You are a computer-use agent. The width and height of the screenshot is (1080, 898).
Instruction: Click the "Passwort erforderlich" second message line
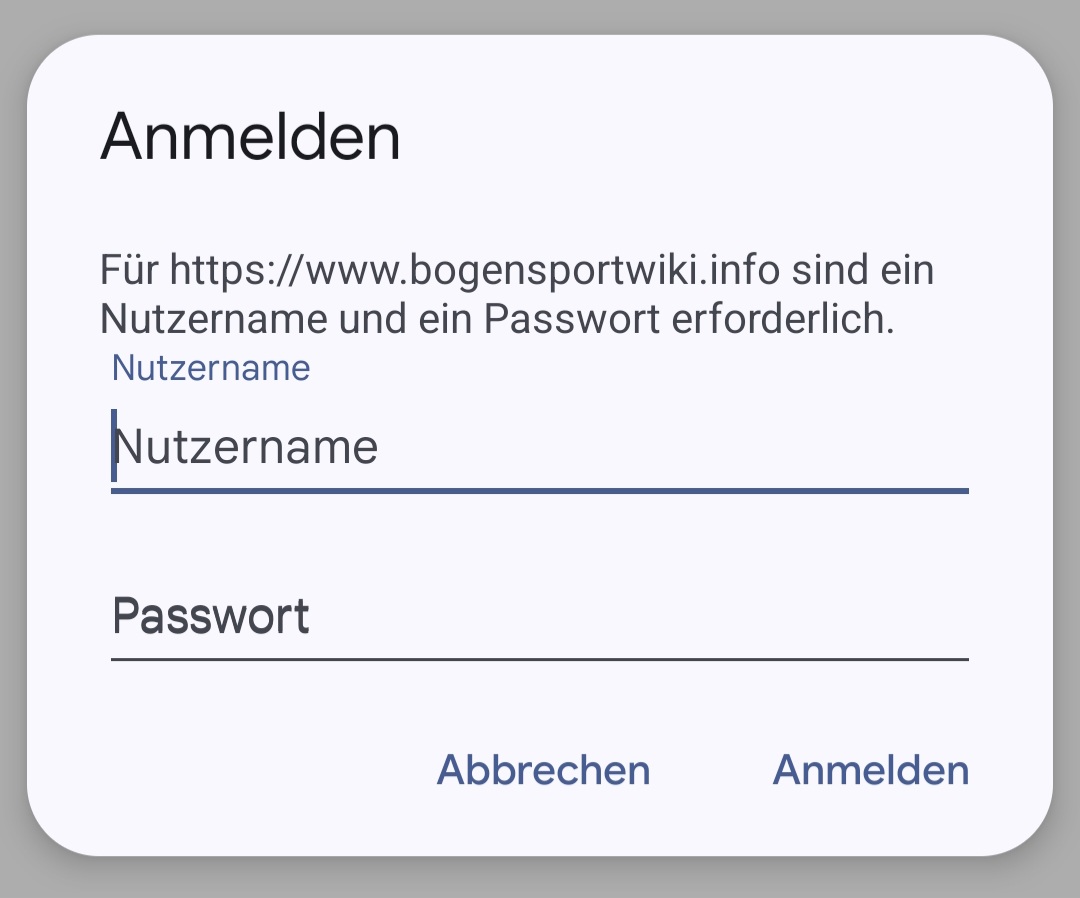point(497,319)
